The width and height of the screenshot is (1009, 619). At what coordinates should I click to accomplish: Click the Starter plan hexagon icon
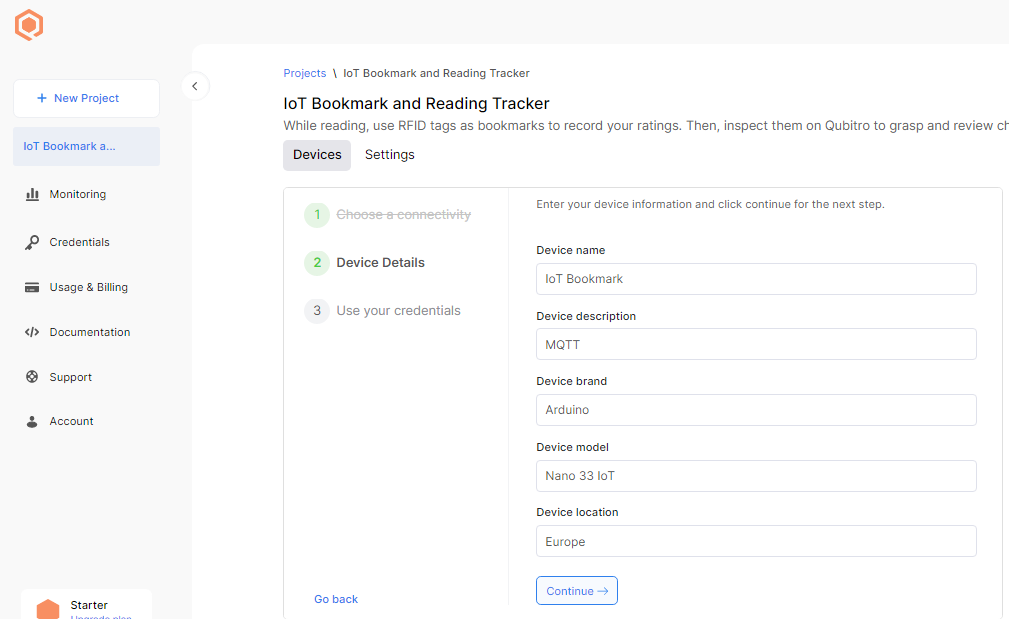pos(48,609)
